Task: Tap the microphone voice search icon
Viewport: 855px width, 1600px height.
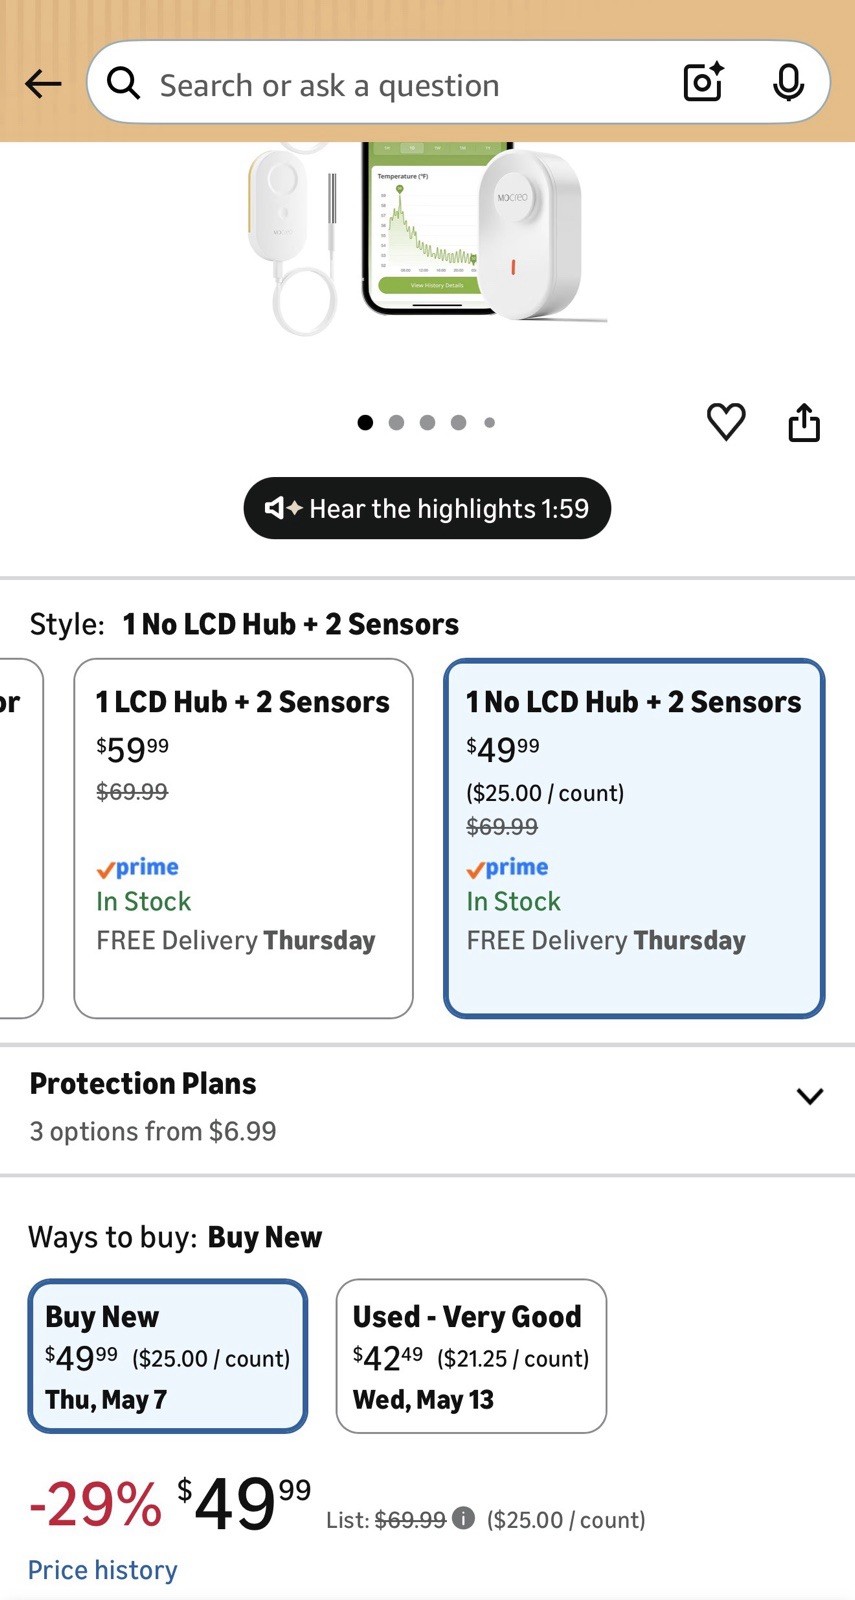Action: pos(788,83)
